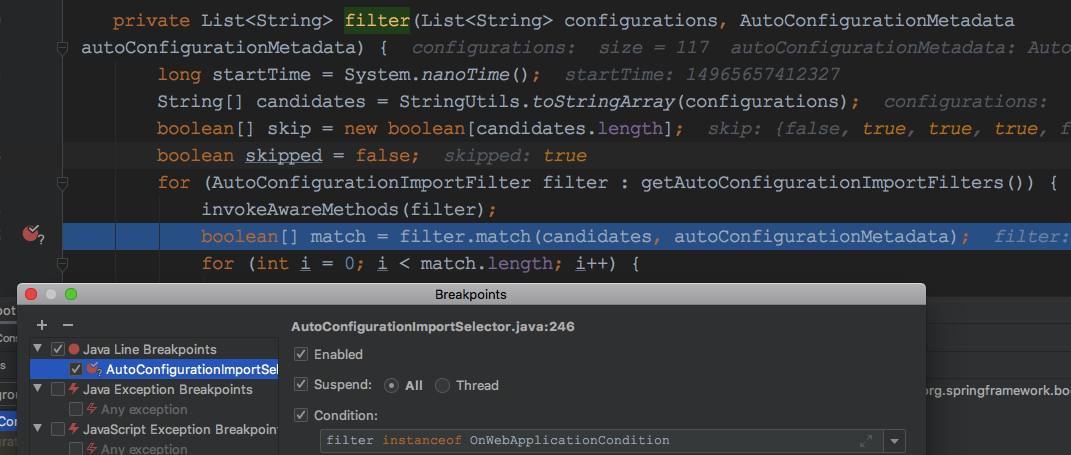Close the Breakpoints dialog with red button
This screenshot has width=1071, height=455.
31,294
